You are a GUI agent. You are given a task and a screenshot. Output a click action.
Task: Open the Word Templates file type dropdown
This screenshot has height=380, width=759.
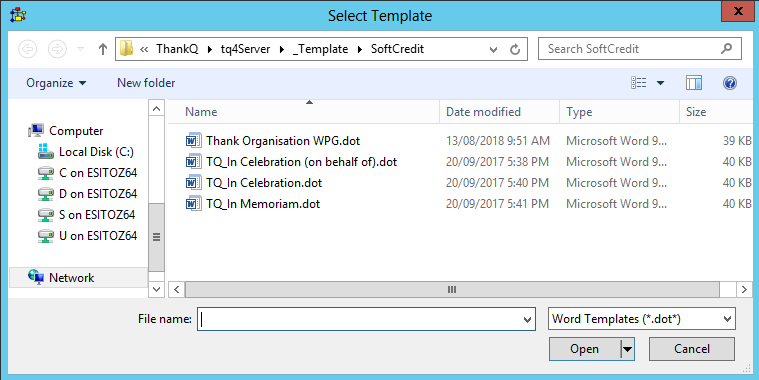pos(641,319)
